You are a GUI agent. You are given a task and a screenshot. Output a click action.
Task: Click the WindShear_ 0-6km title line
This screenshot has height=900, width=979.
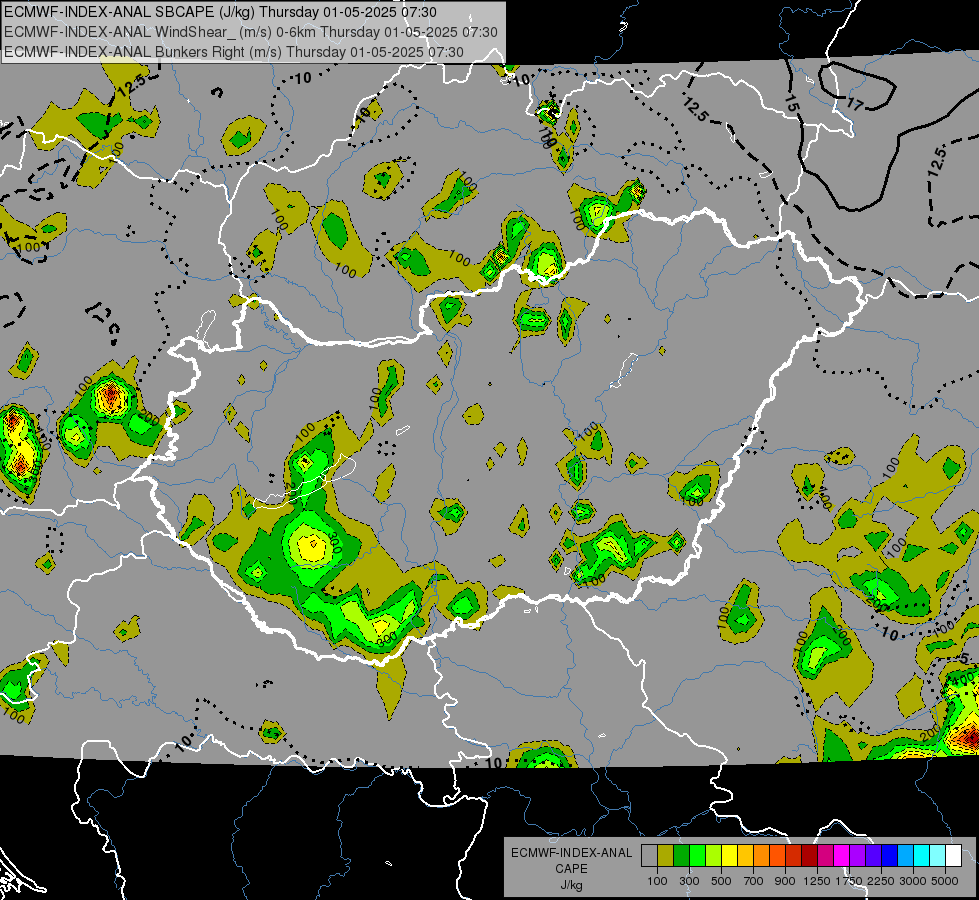pos(251,32)
